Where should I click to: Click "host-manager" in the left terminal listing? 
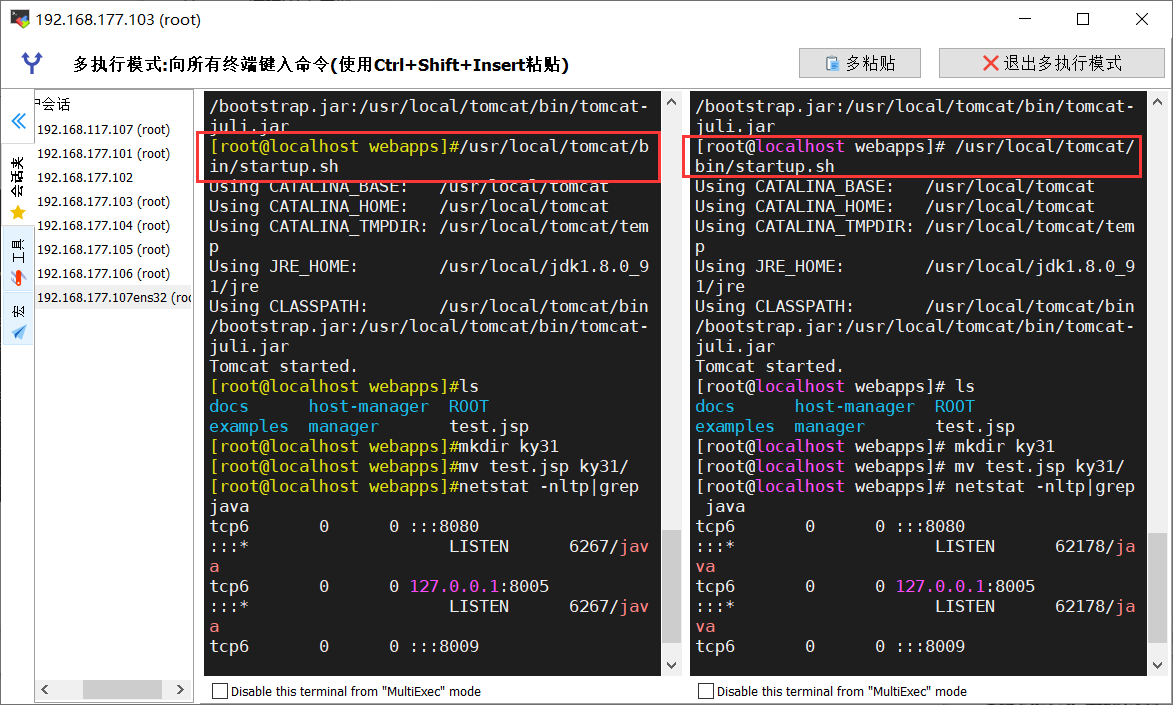click(369, 406)
